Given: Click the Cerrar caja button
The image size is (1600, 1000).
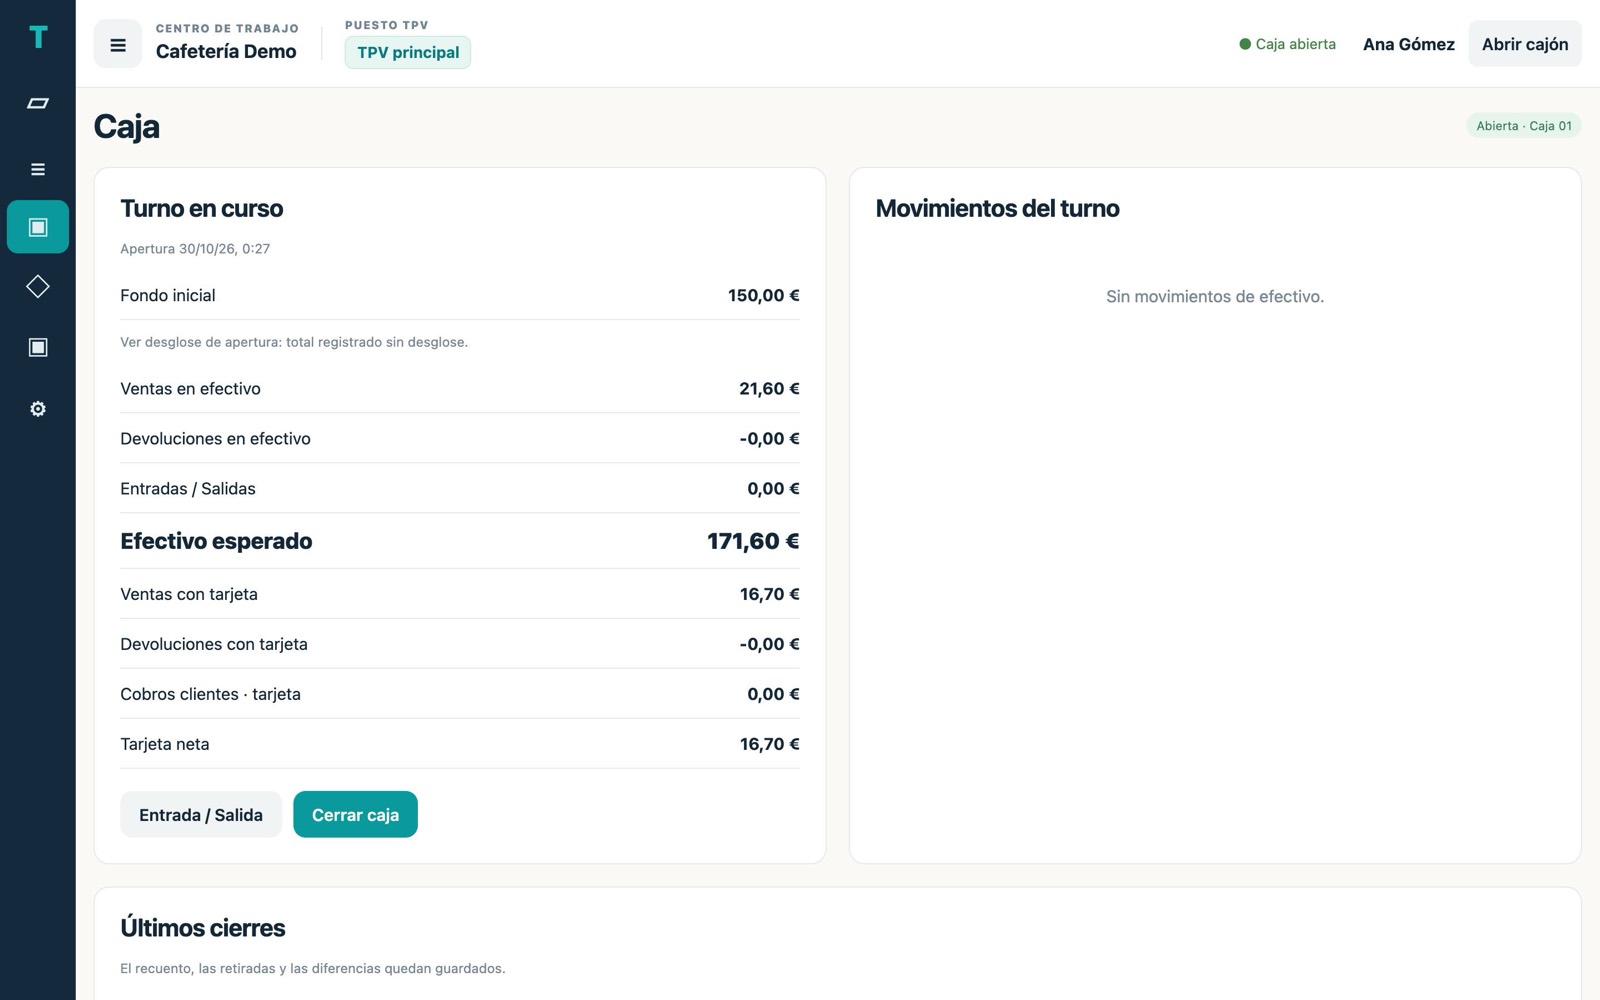Looking at the screenshot, I should tap(355, 815).
